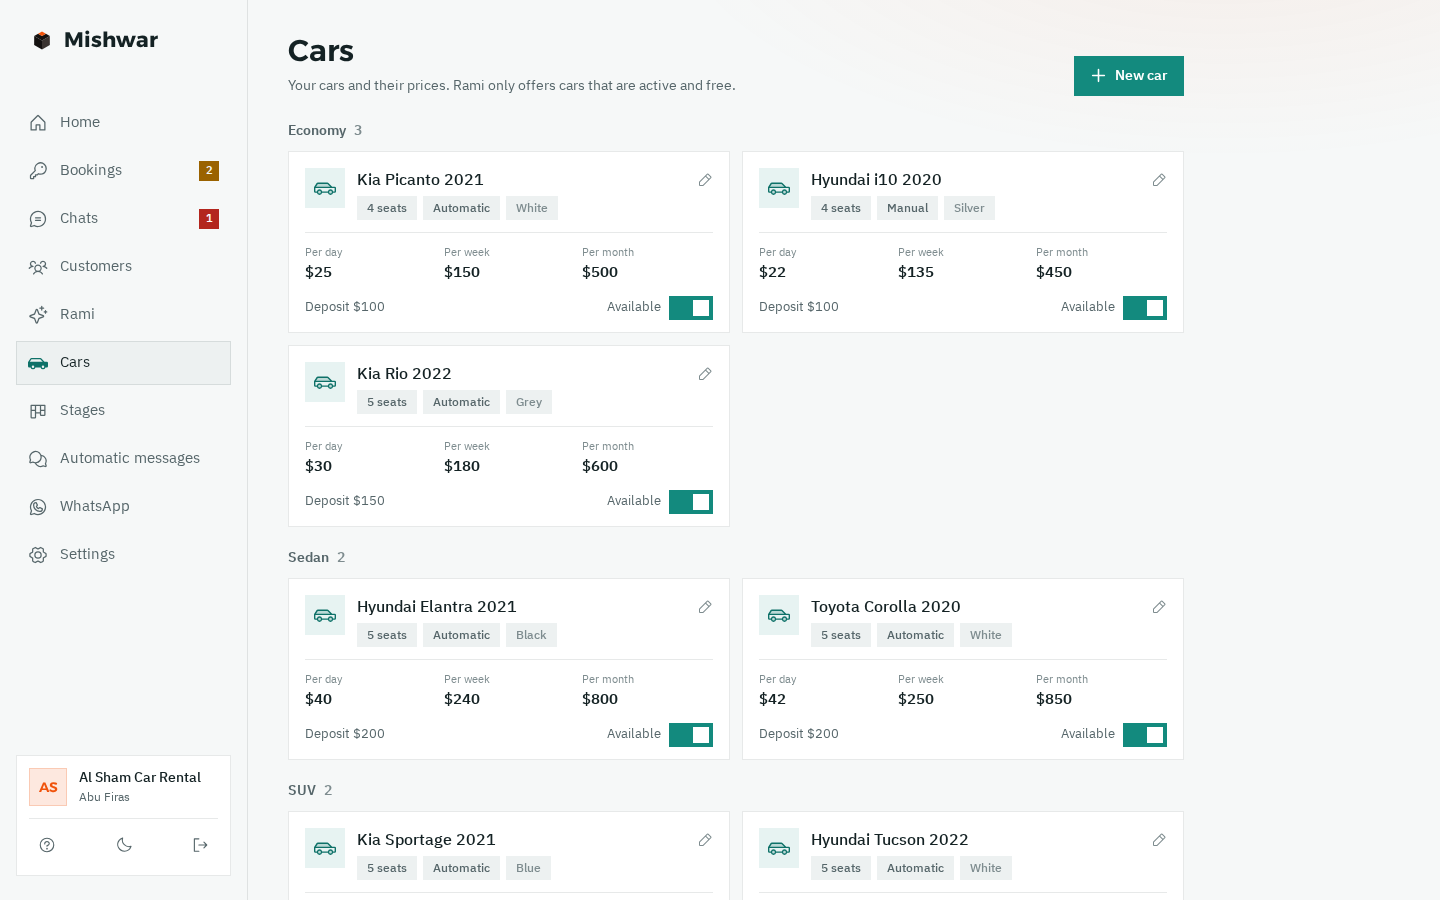The height and width of the screenshot is (900, 1440).
Task: Edit Hyundai Tucson 2022 pencil icon
Action: tap(1159, 840)
